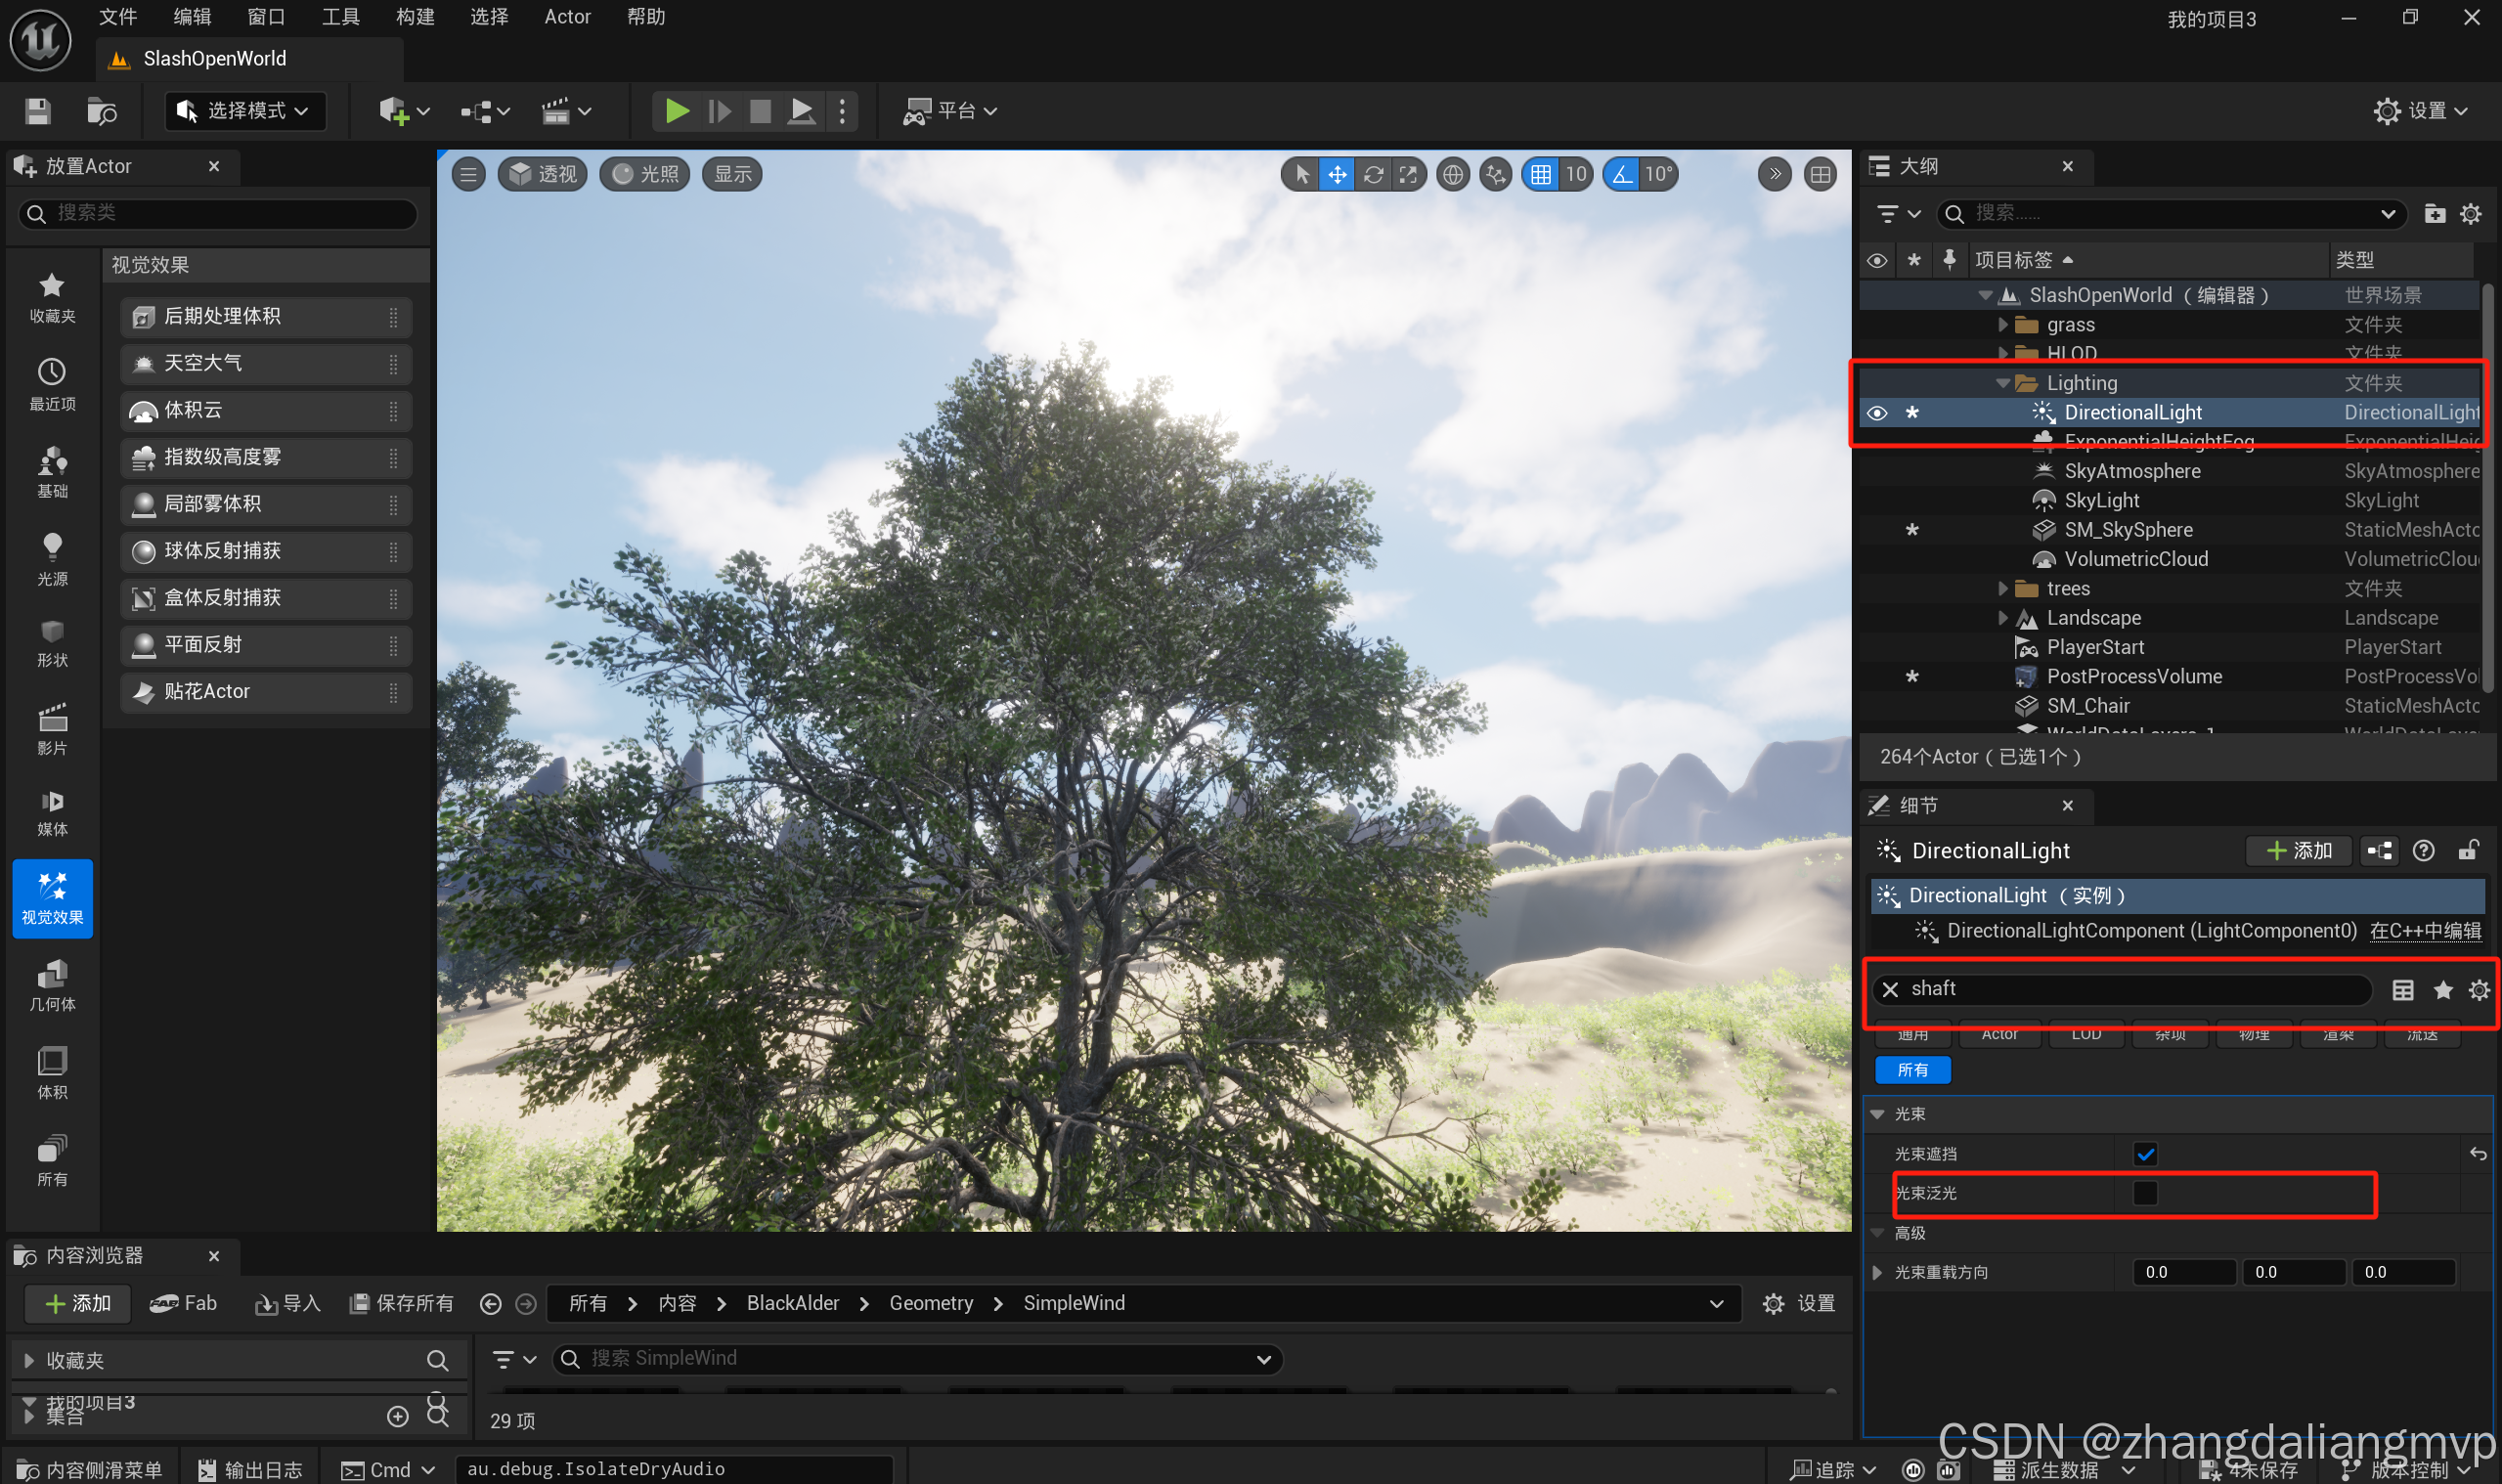
Task: Click the green Play button in toolbar
Action: point(677,111)
